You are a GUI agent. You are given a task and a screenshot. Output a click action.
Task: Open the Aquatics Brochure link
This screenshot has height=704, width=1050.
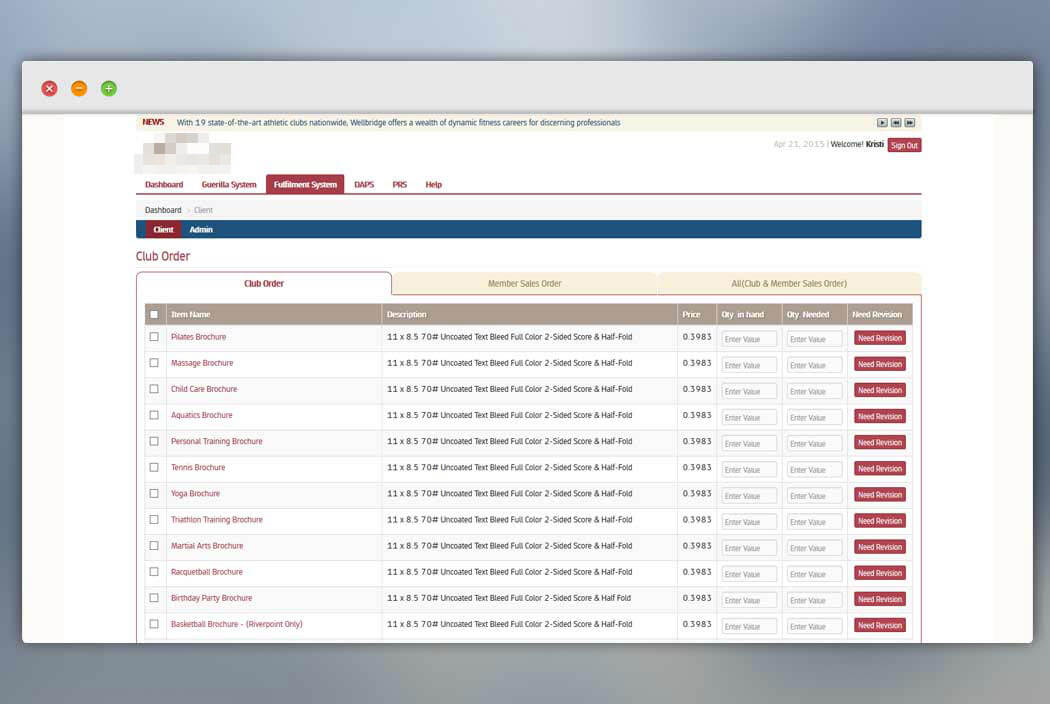tap(202, 415)
